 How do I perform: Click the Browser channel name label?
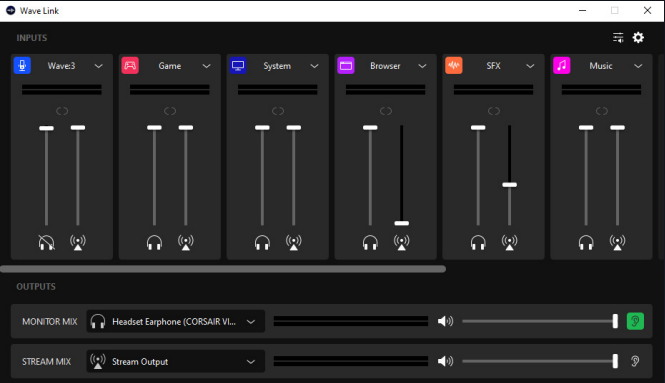[385, 66]
